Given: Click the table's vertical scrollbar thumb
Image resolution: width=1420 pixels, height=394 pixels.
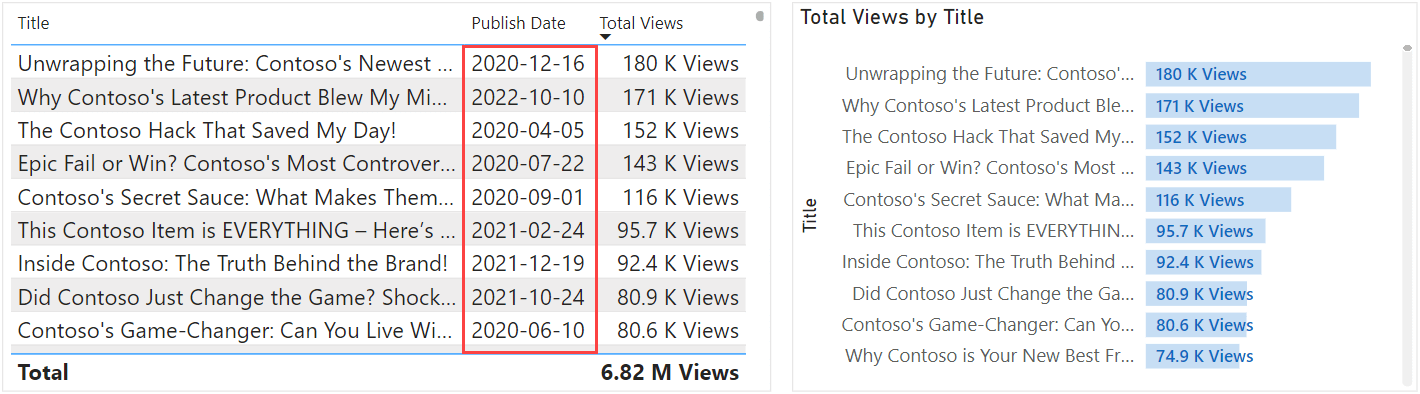Looking at the screenshot, I should click(x=760, y=16).
